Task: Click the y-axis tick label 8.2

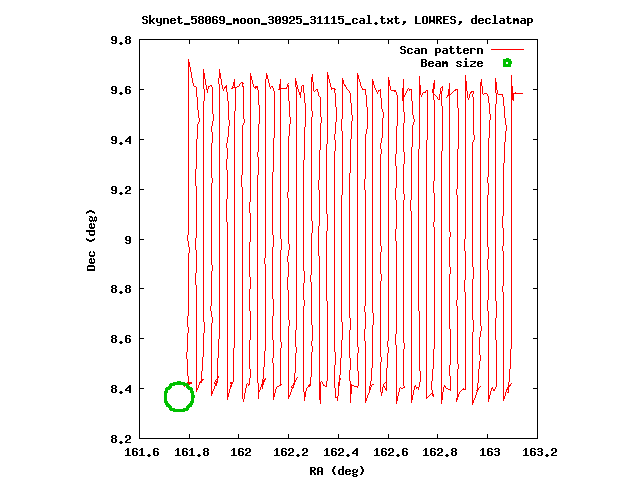Action: (x=121, y=439)
